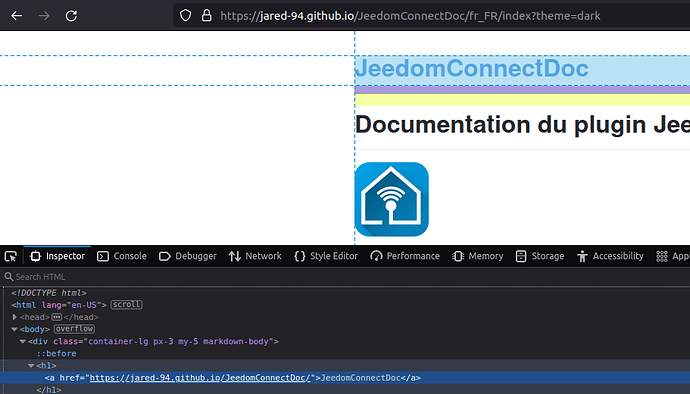Click the scroll badge on html
This screenshot has width=690, height=394.
[126, 305]
